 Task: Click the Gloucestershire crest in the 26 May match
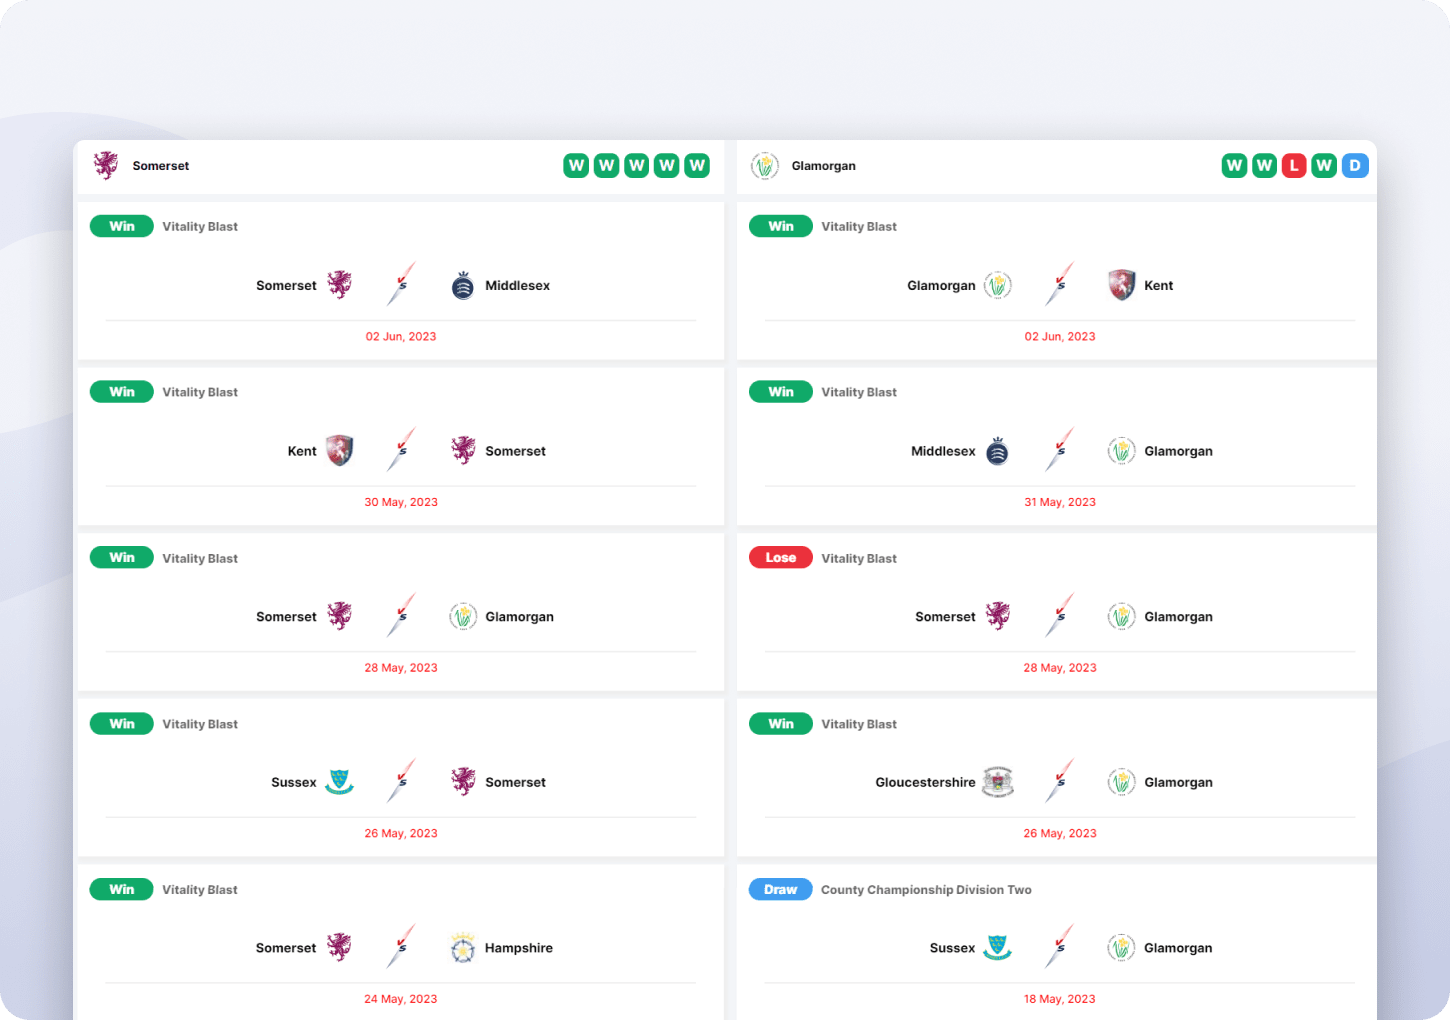(998, 783)
